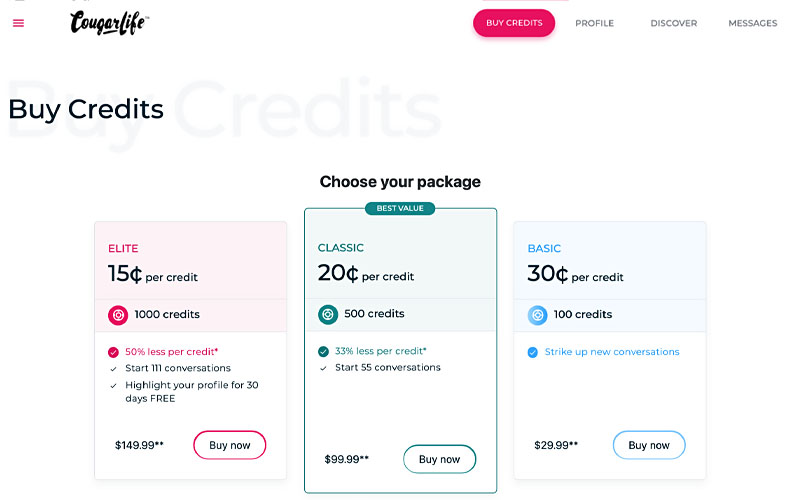The image size is (800, 500).
Task: Open the Profile menu item
Action: (x=594, y=23)
